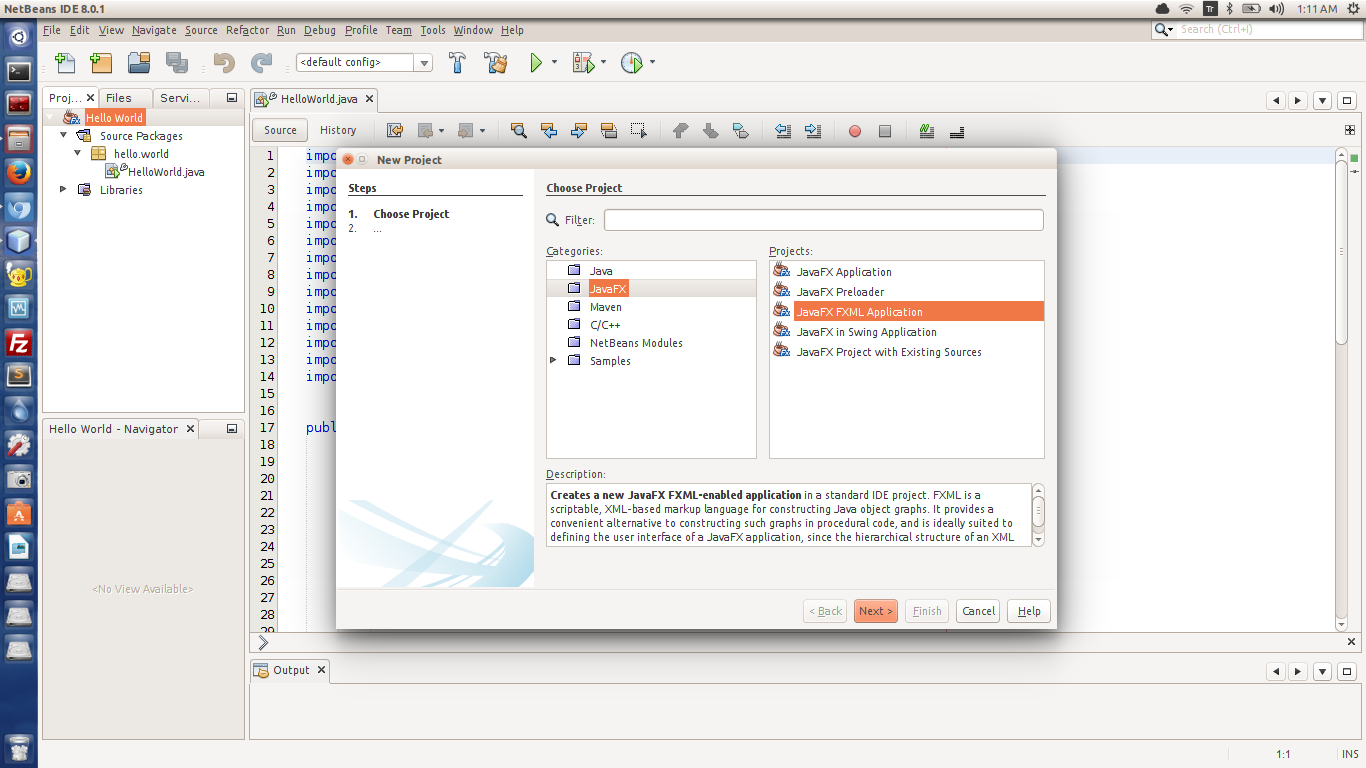This screenshot has height=768, width=1366.
Task: Open the Refactor menu
Action: [x=247, y=30]
